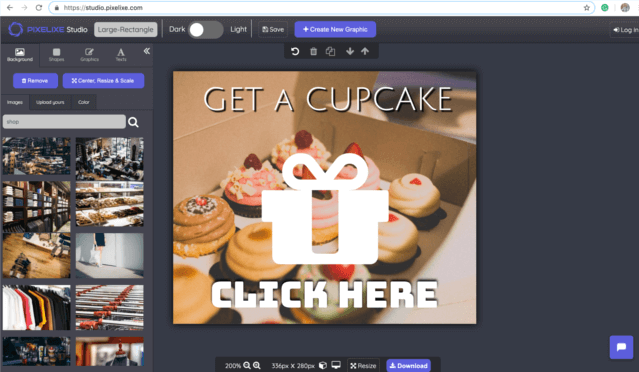Zoom in the canvas
639x372 pixels.
tap(257, 365)
